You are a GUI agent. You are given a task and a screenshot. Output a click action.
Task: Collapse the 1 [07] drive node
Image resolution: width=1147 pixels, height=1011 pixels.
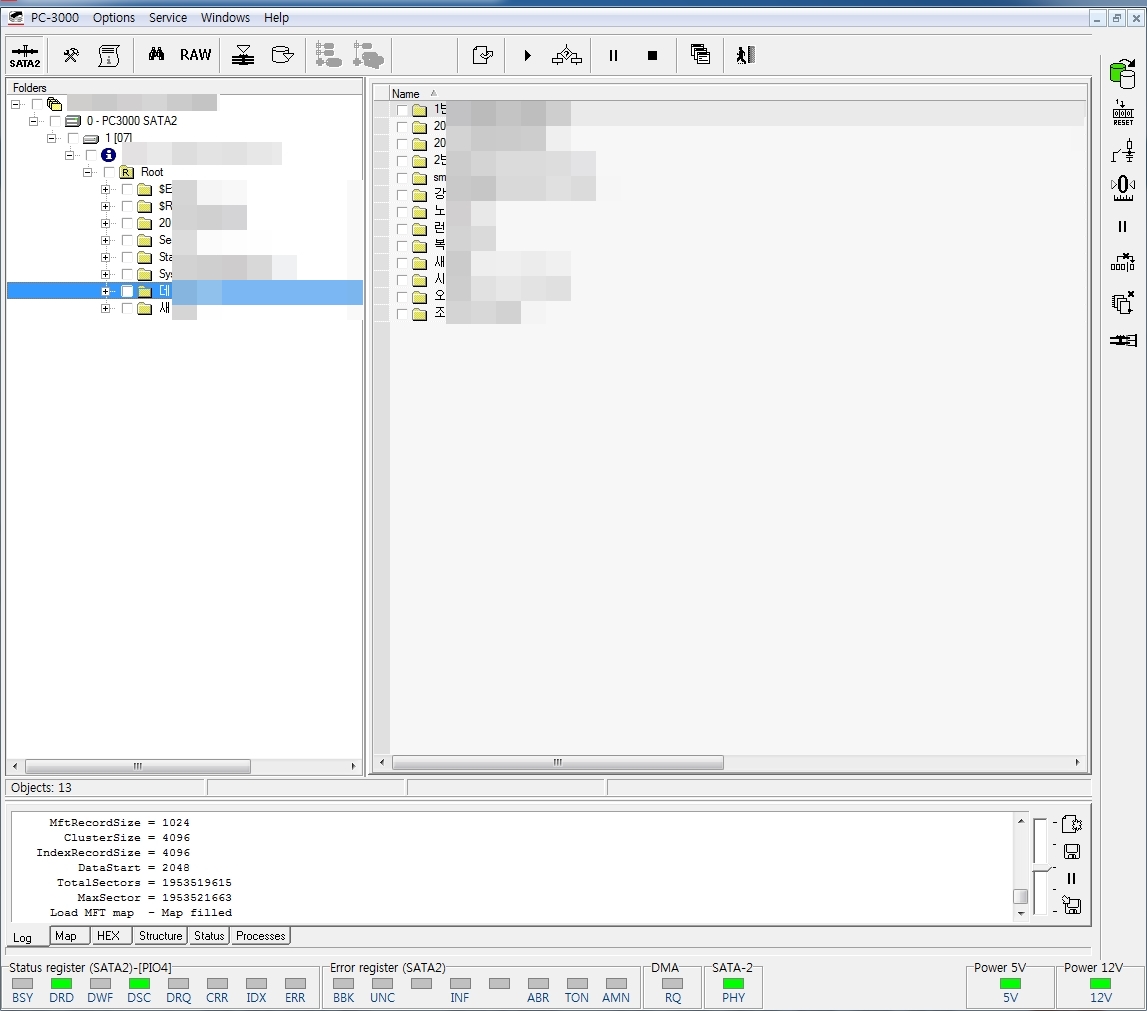pos(51,138)
